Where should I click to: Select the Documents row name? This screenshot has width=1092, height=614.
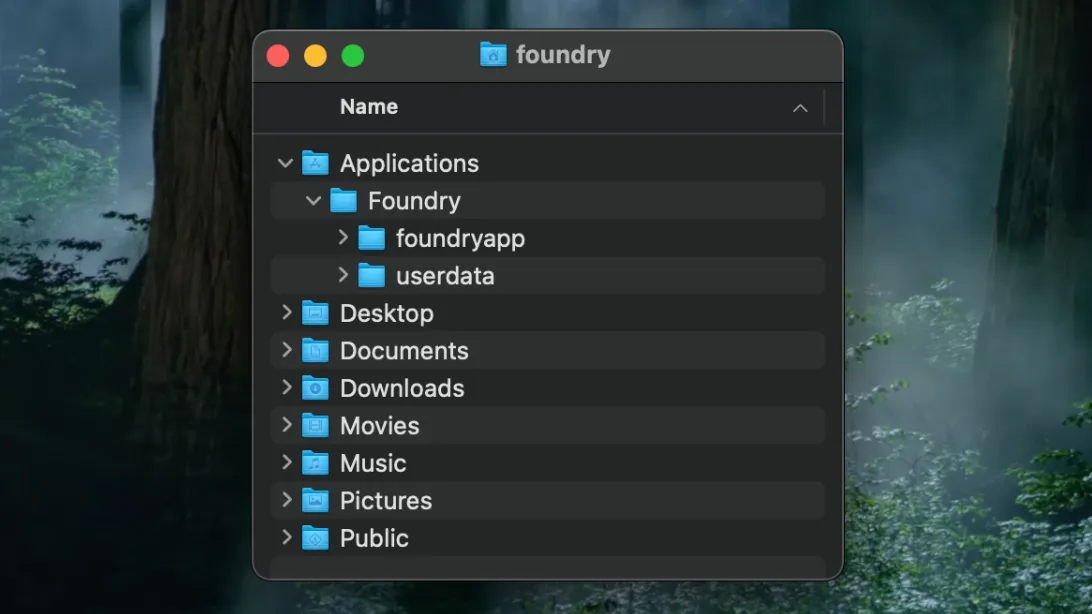pos(404,351)
